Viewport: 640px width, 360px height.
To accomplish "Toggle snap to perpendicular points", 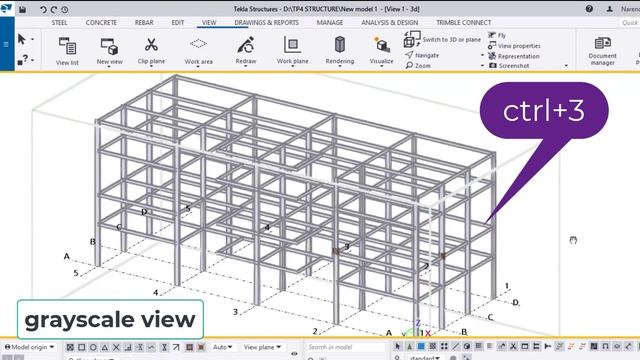I will [128, 347].
